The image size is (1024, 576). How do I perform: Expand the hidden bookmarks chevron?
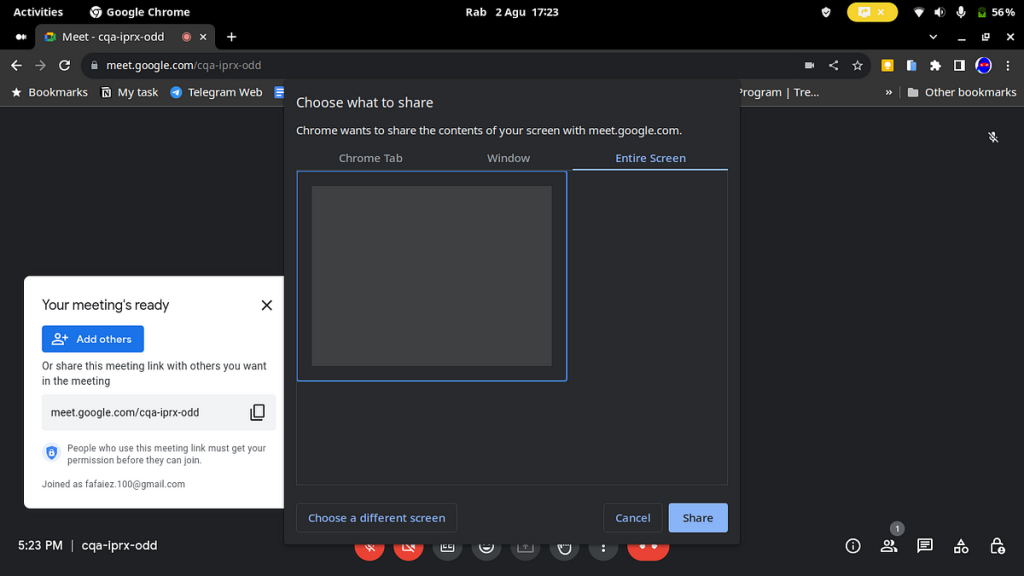coord(888,93)
